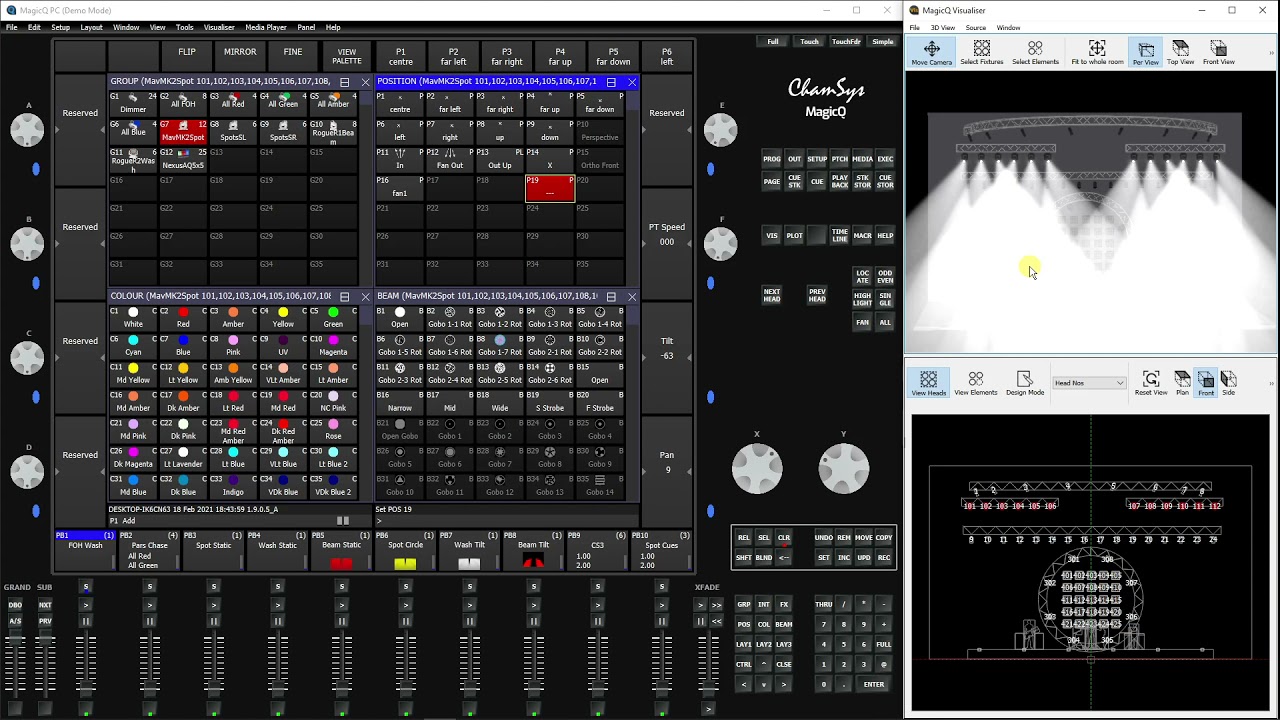Click the REC record button
Image resolution: width=1280 pixels, height=720 pixels.
[x=884, y=557]
